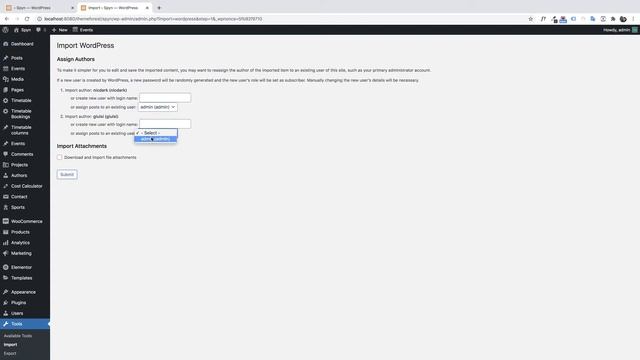Click the Pages sidebar icon
This screenshot has width=640, height=360.
tap(6, 90)
